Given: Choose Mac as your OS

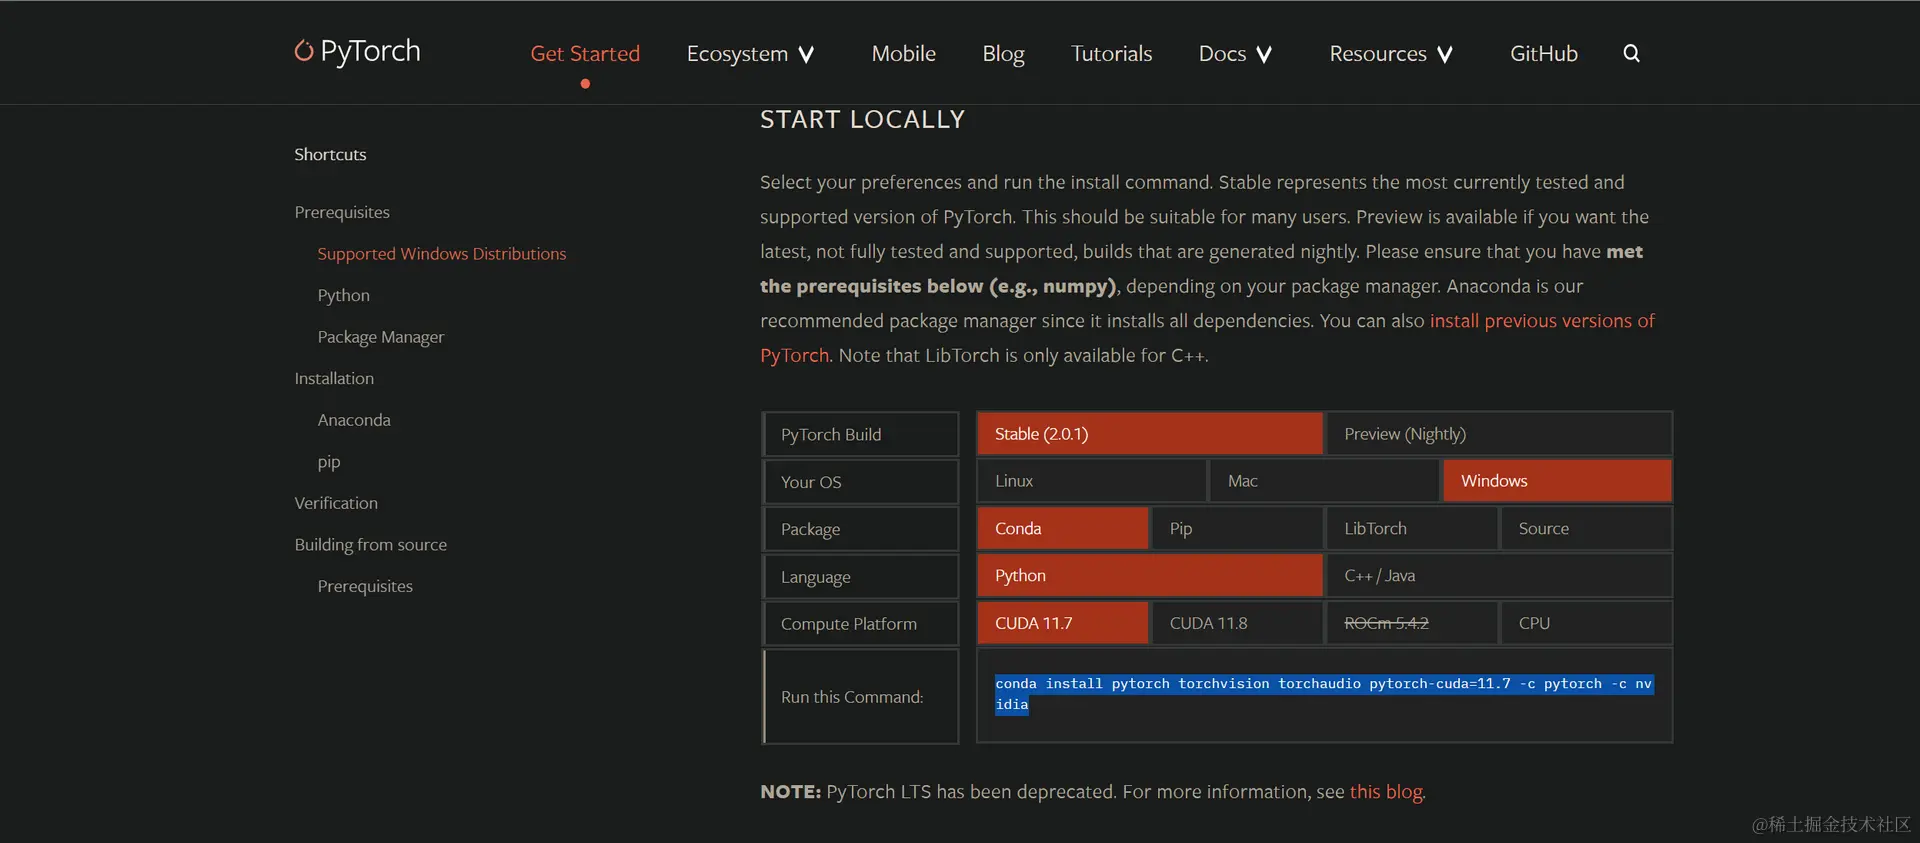Looking at the screenshot, I should click(1324, 481).
